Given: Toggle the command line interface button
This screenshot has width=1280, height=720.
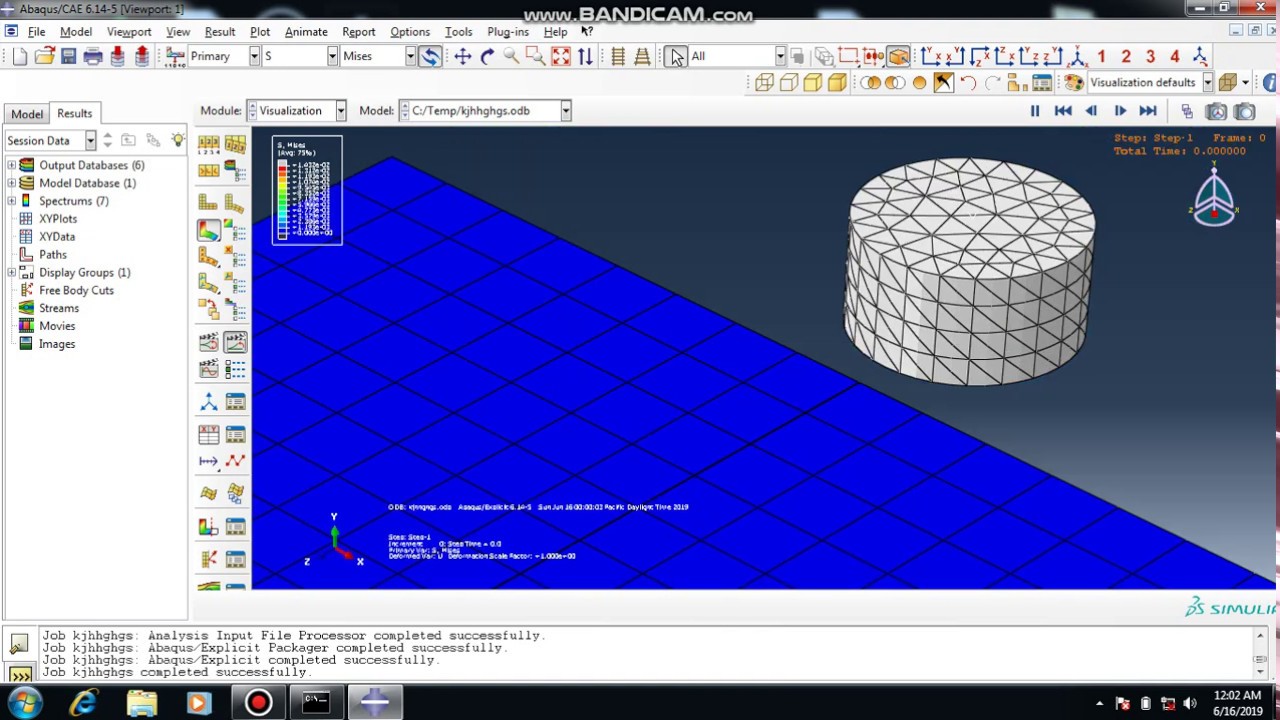Looking at the screenshot, I should [x=19, y=674].
